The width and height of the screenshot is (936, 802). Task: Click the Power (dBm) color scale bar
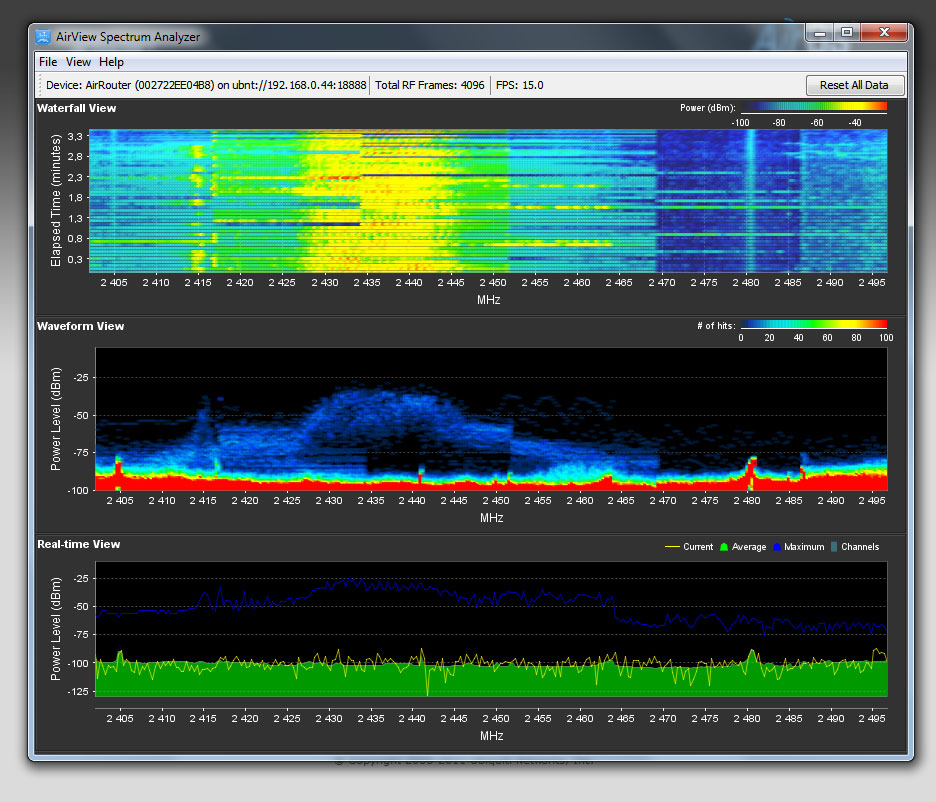pos(813,107)
